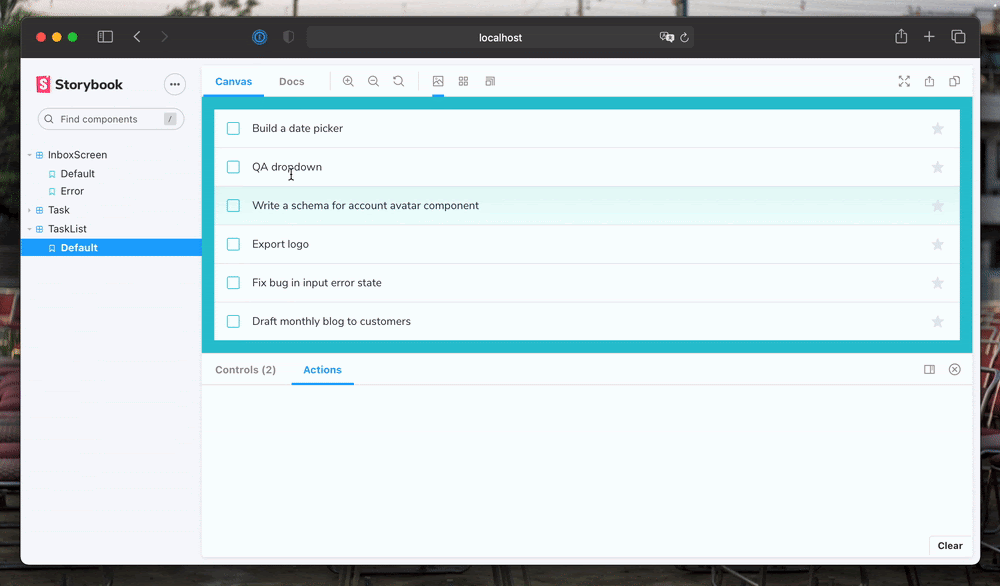Click the zoom out magnifier icon

(x=373, y=81)
